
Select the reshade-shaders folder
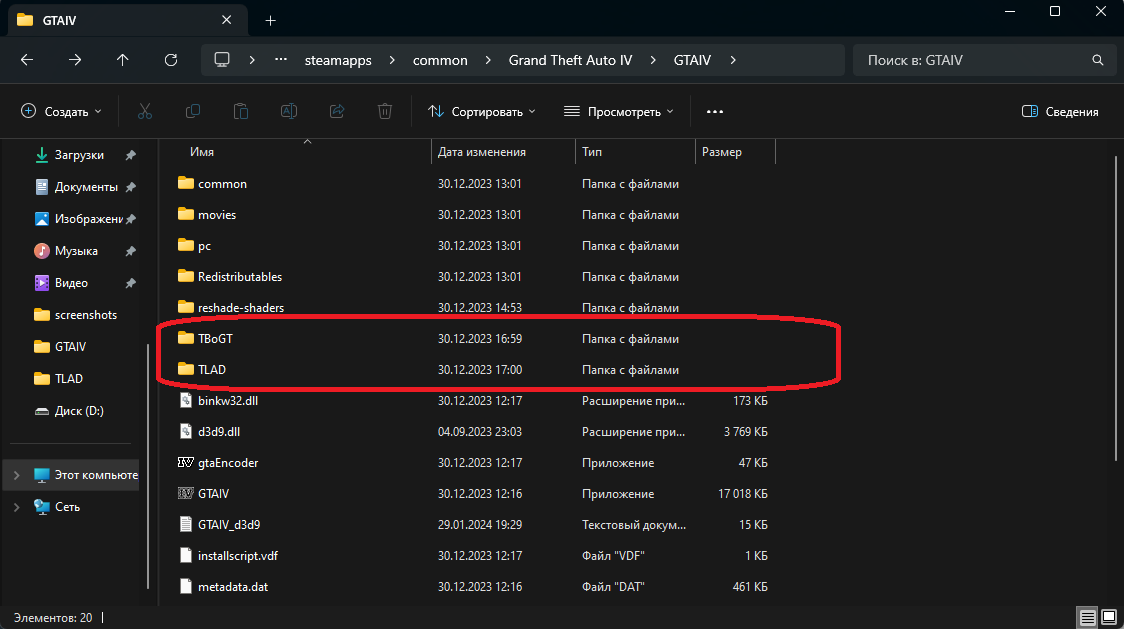(x=473, y=308)
